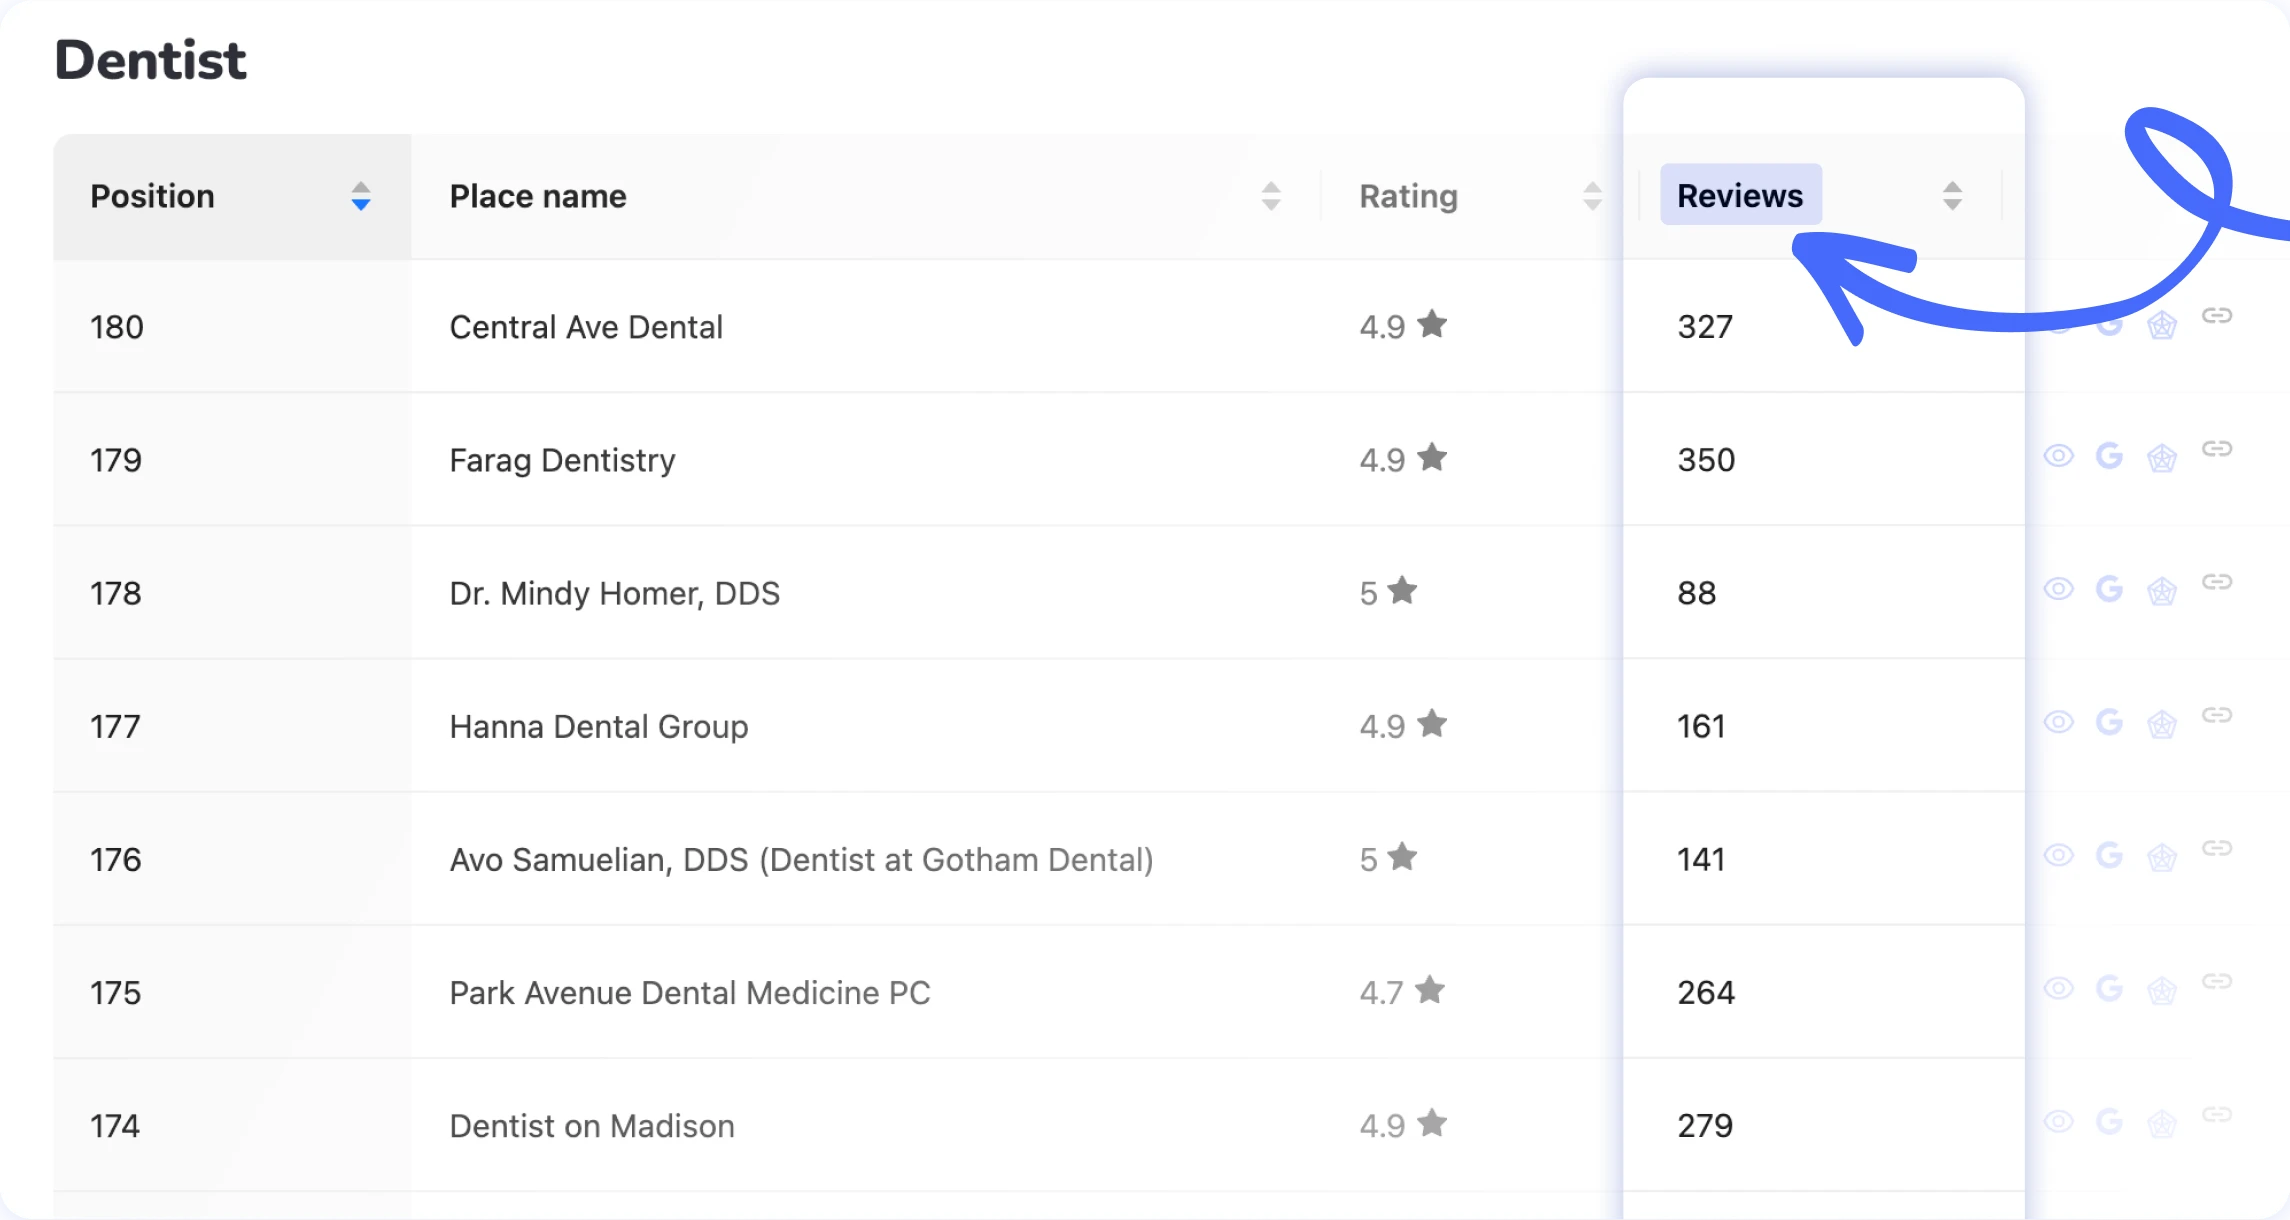Toggle eye icon in Dr. Mindy Homer row
2290x1220 pixels.
tap(2058, 589)
